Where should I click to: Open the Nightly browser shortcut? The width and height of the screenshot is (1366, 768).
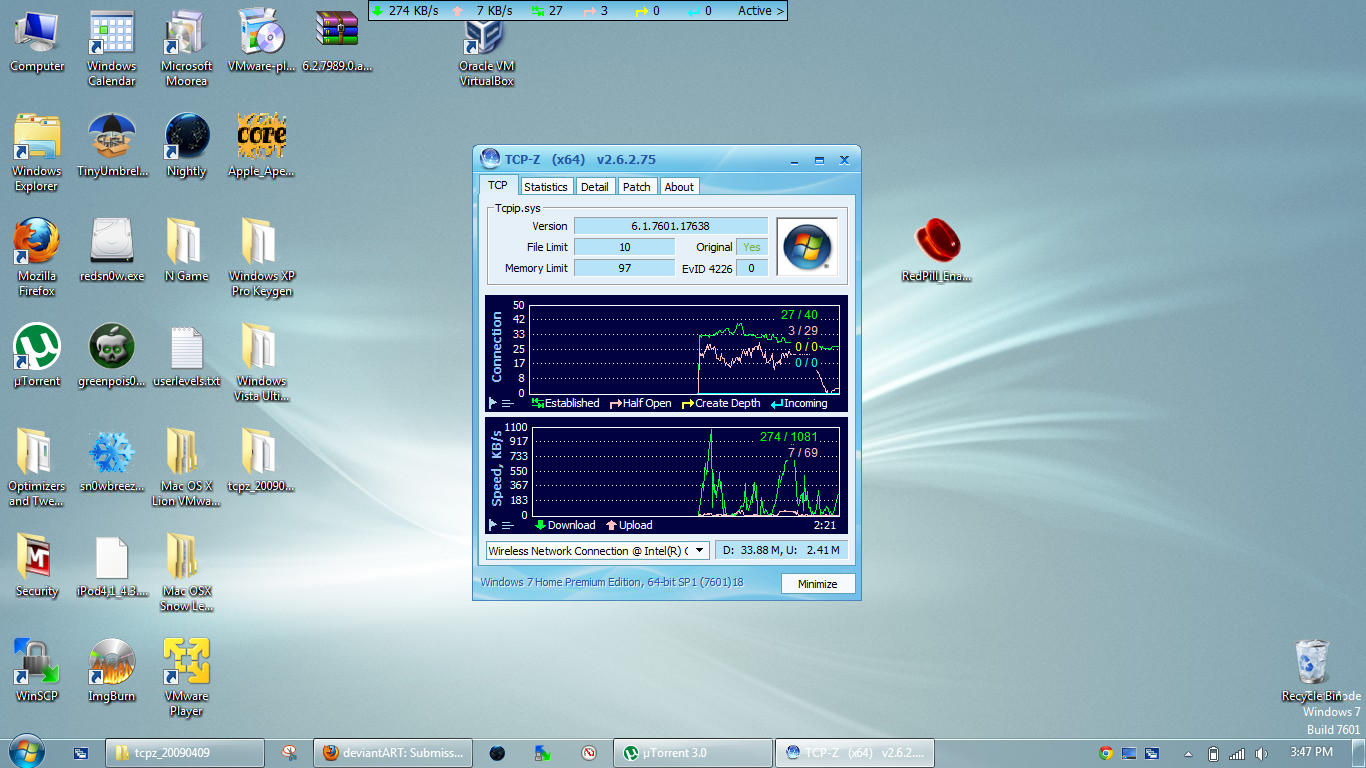point(187,147)
